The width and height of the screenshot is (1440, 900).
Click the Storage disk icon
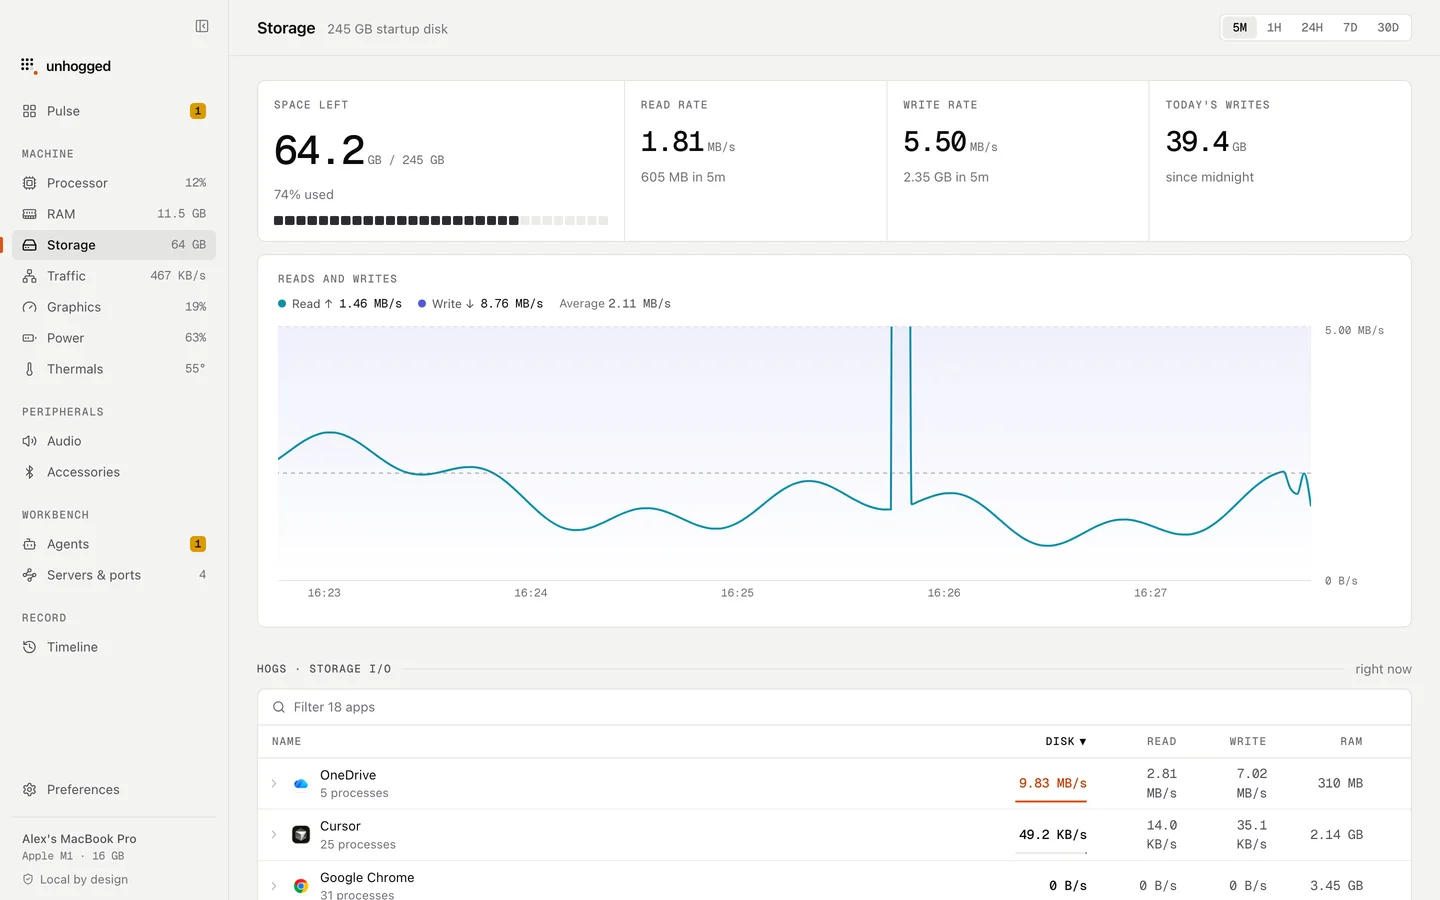[x=29, y=245]
